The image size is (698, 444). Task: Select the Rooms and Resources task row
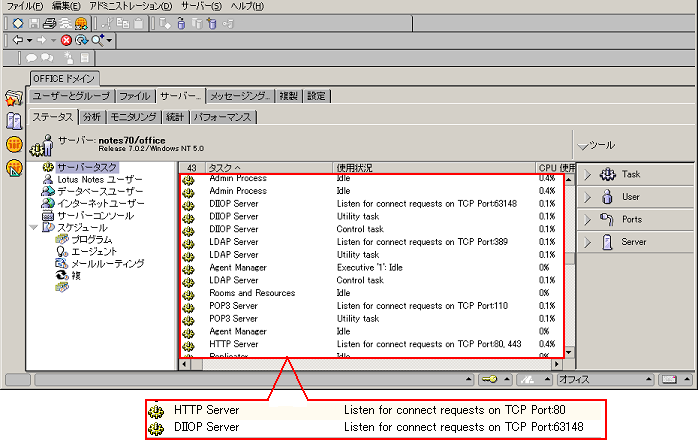pos(372,293)
